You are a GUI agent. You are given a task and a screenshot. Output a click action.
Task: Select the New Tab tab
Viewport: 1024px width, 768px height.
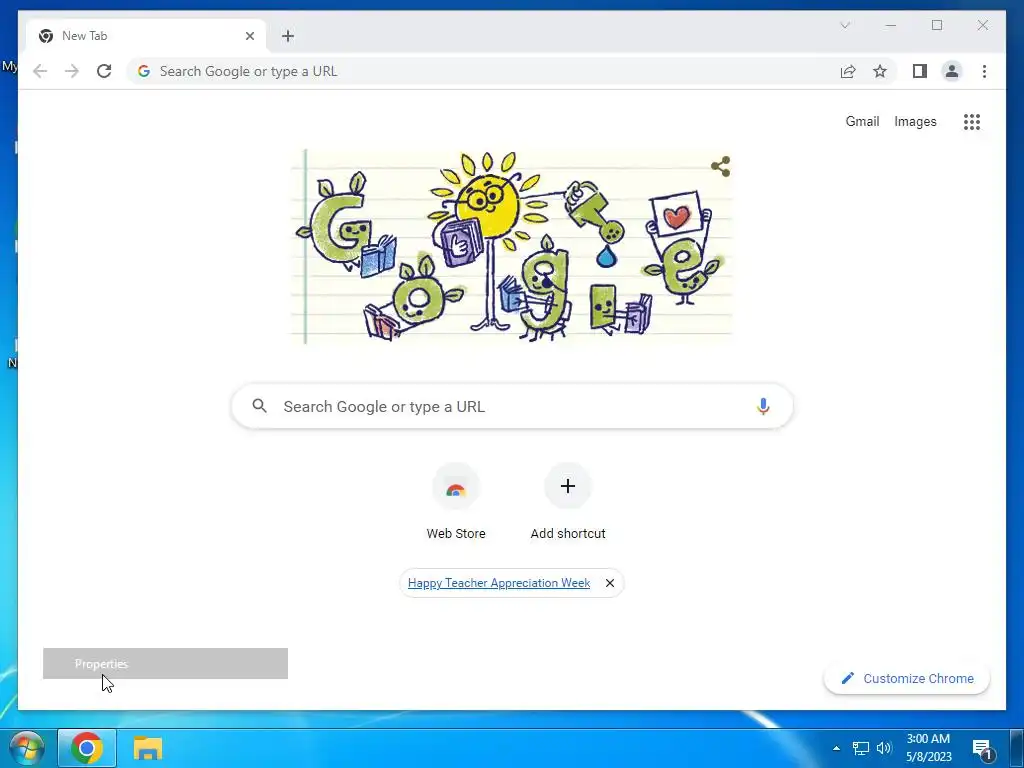click(x=146, y=36)
